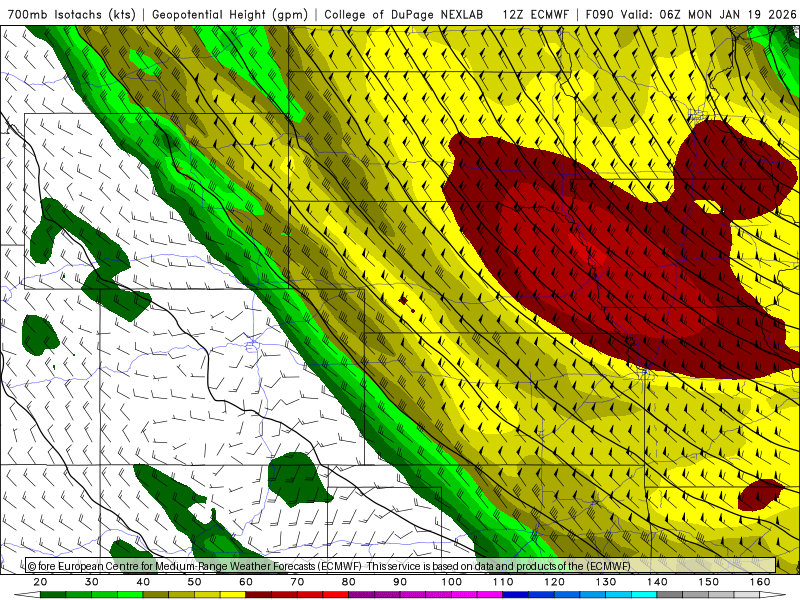800x600 pixels.
Task: Click the '160' value on color scale
Action: click(x=760, y=582)
